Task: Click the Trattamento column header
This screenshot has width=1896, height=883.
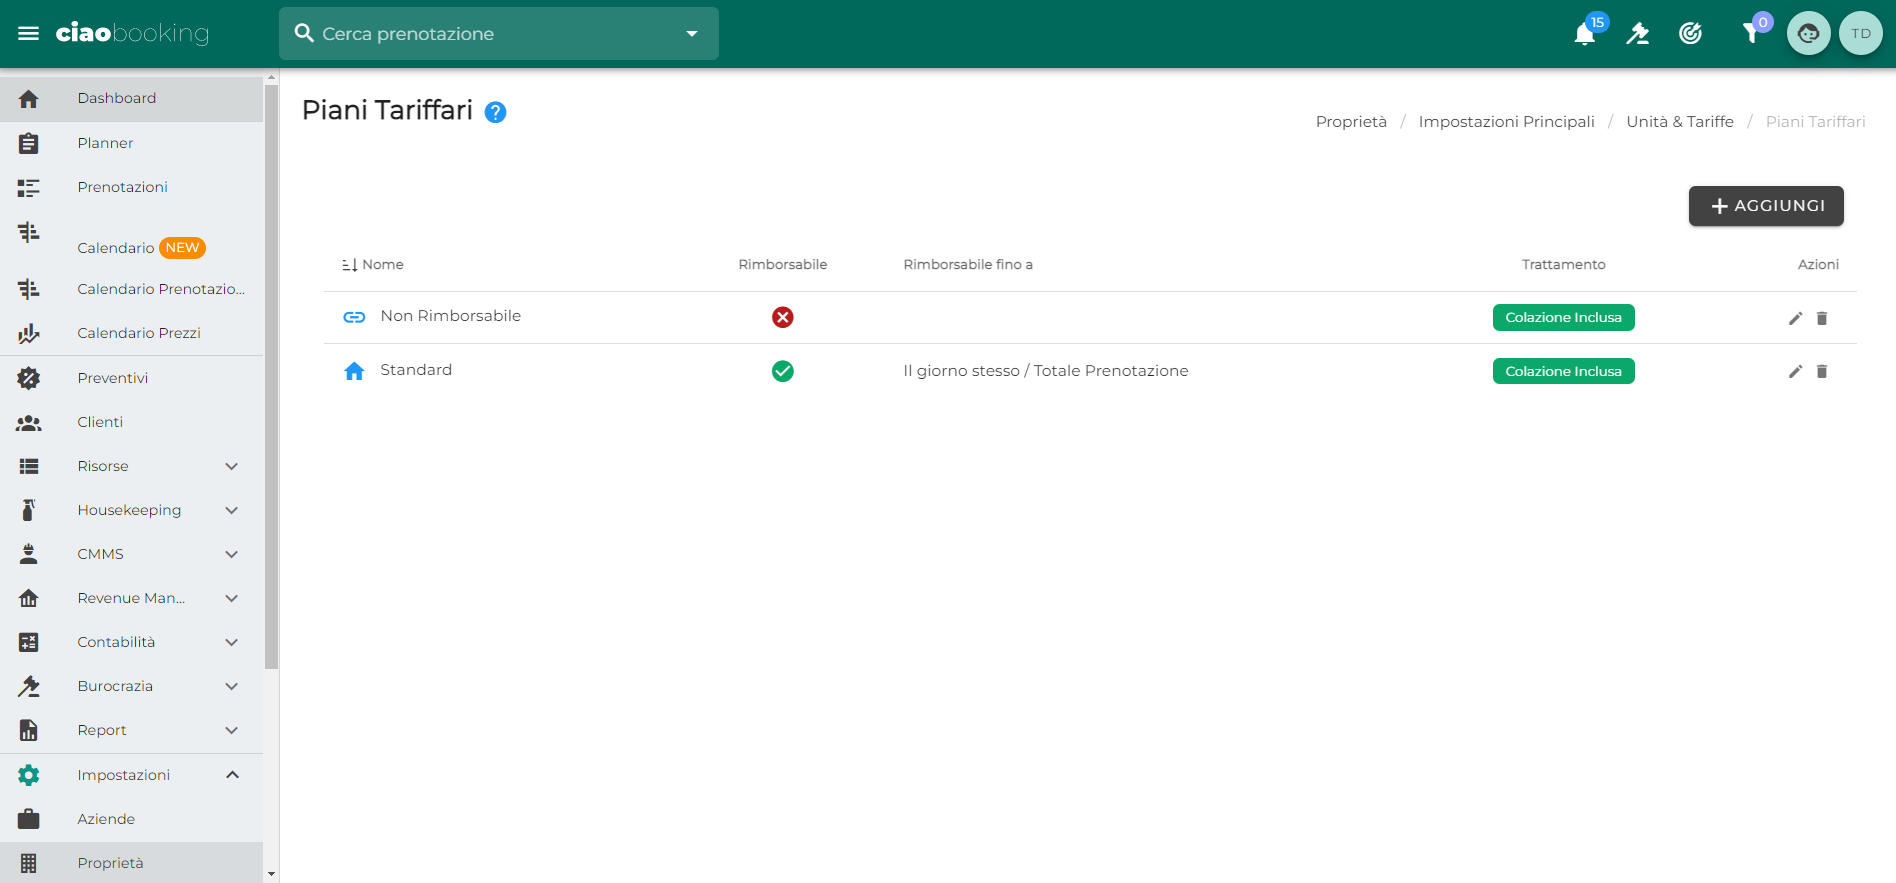Action: 1563,265
